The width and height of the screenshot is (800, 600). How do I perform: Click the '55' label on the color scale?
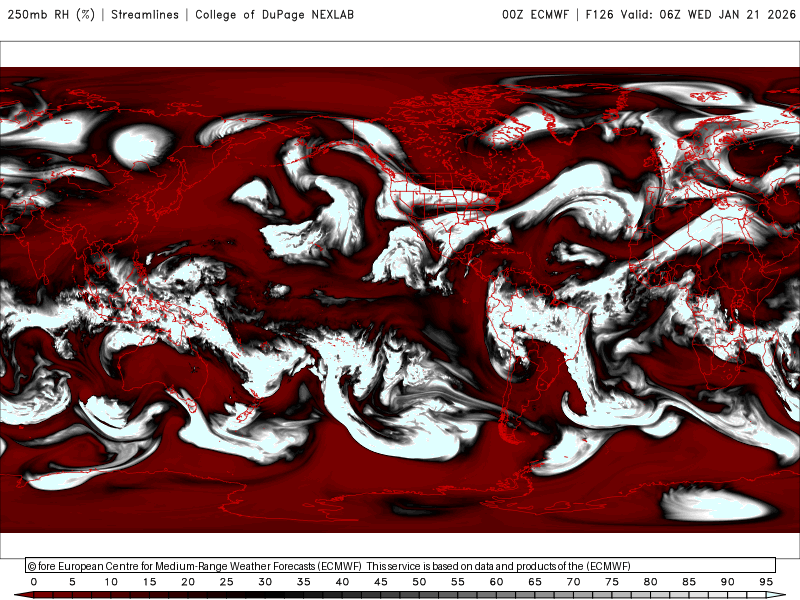458,582
